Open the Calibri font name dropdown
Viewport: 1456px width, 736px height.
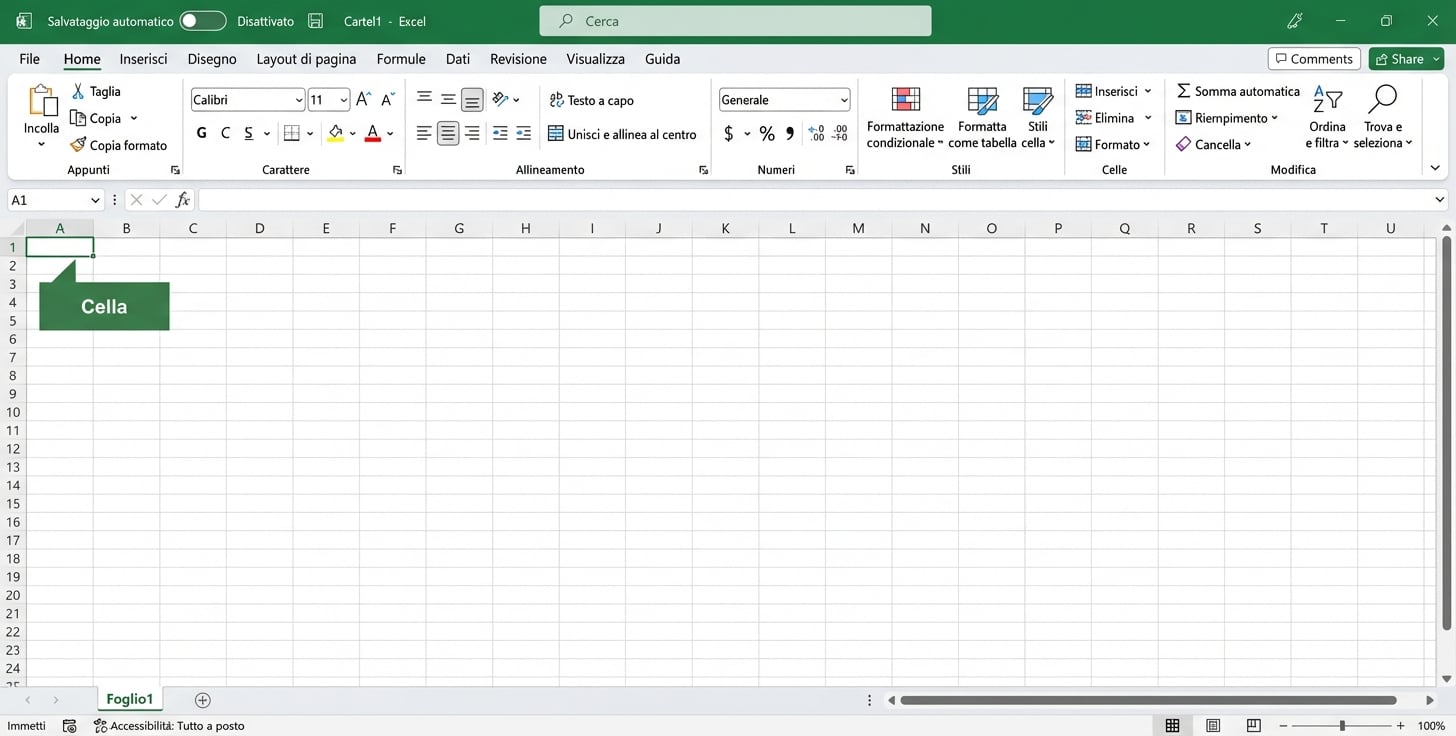pyautogui.click(x=299, y=100)
